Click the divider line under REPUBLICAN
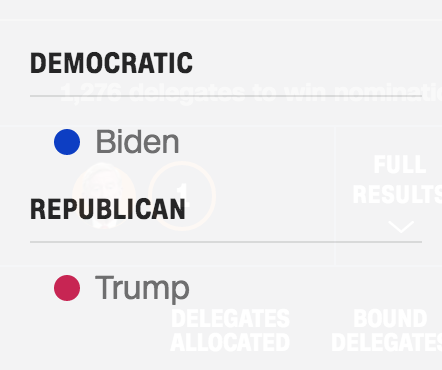Viewport: 442px width, 370px height. point(226,242)
